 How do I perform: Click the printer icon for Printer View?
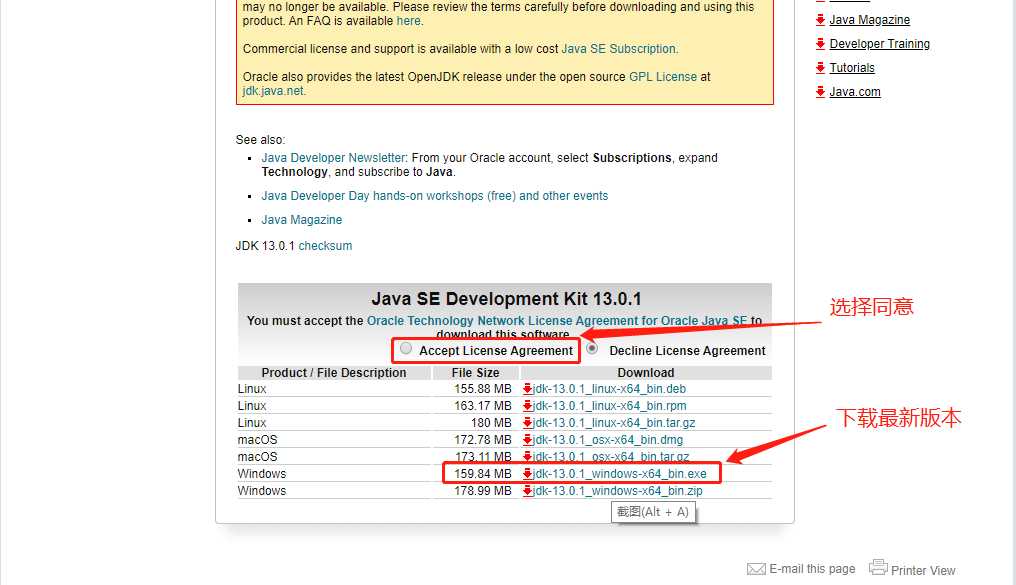(x=878, y=567)
